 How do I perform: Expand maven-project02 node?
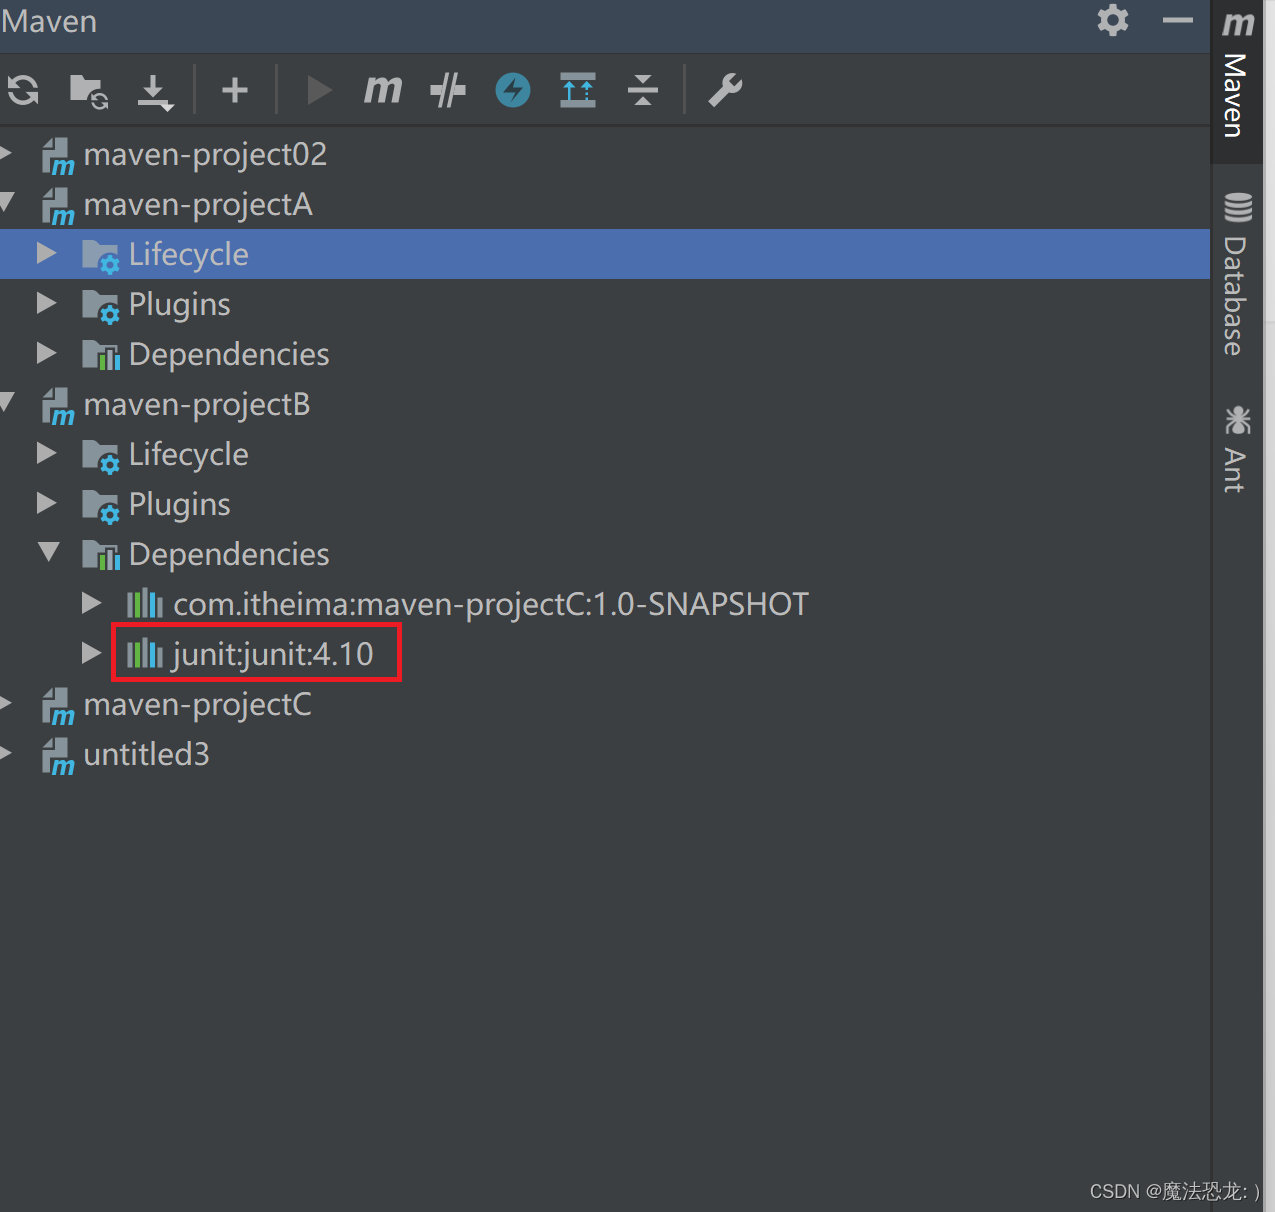[x=6, y=153]
